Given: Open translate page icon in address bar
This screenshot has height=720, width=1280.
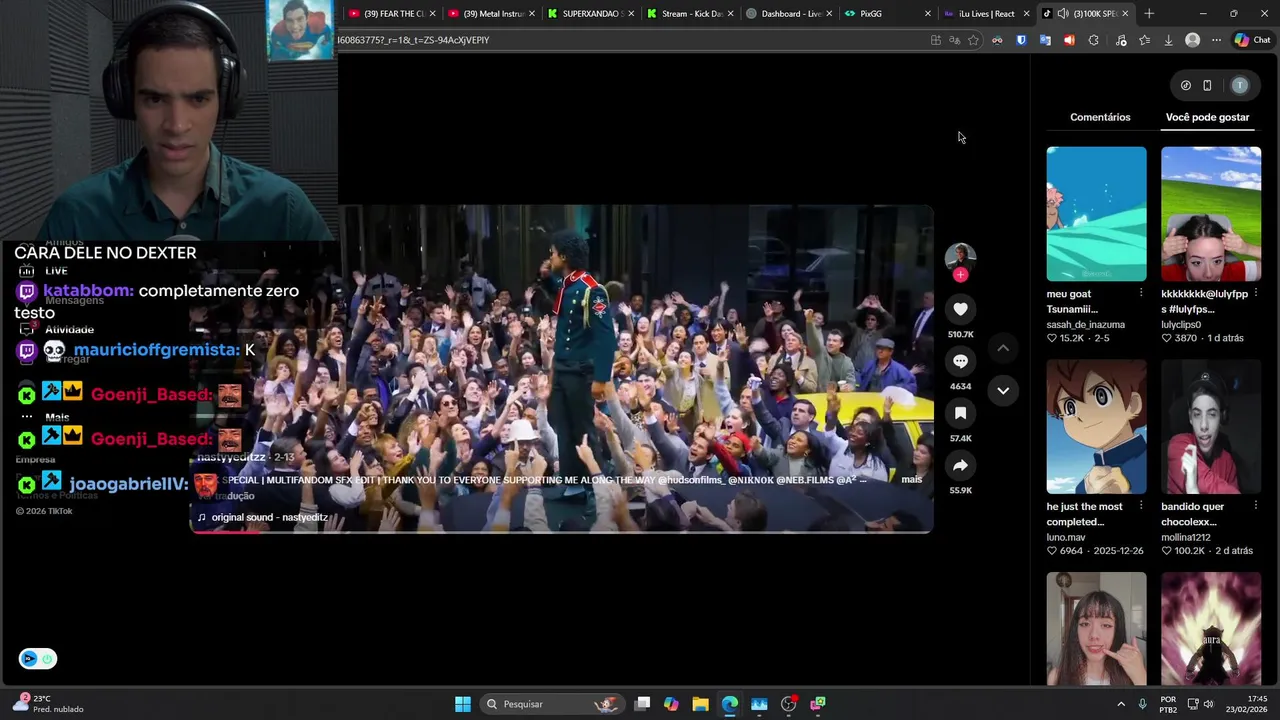Looking at the screenshot, I should (954, 40).
